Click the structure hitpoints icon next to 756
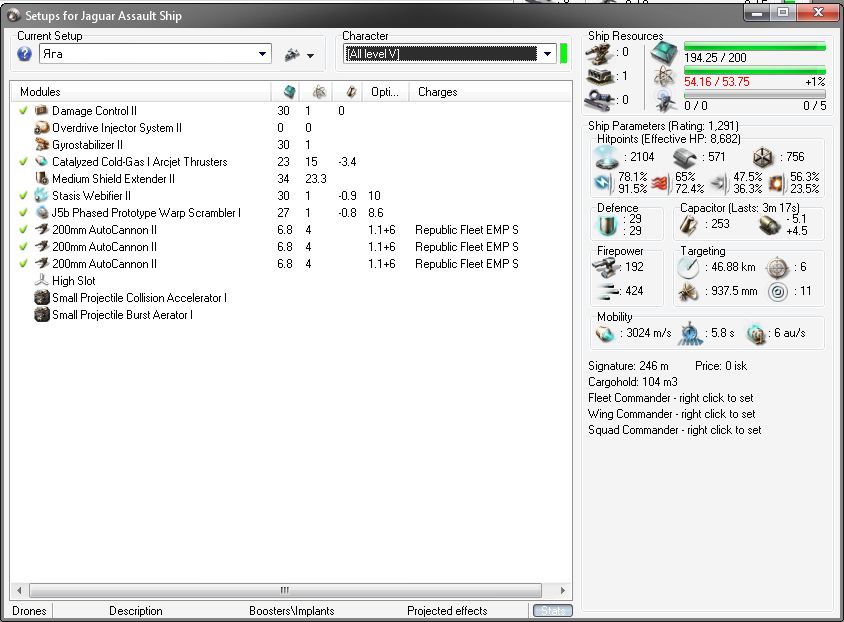The width and height of the screenshot is (844, 622). pyautogui.click(x=763, y=158)
